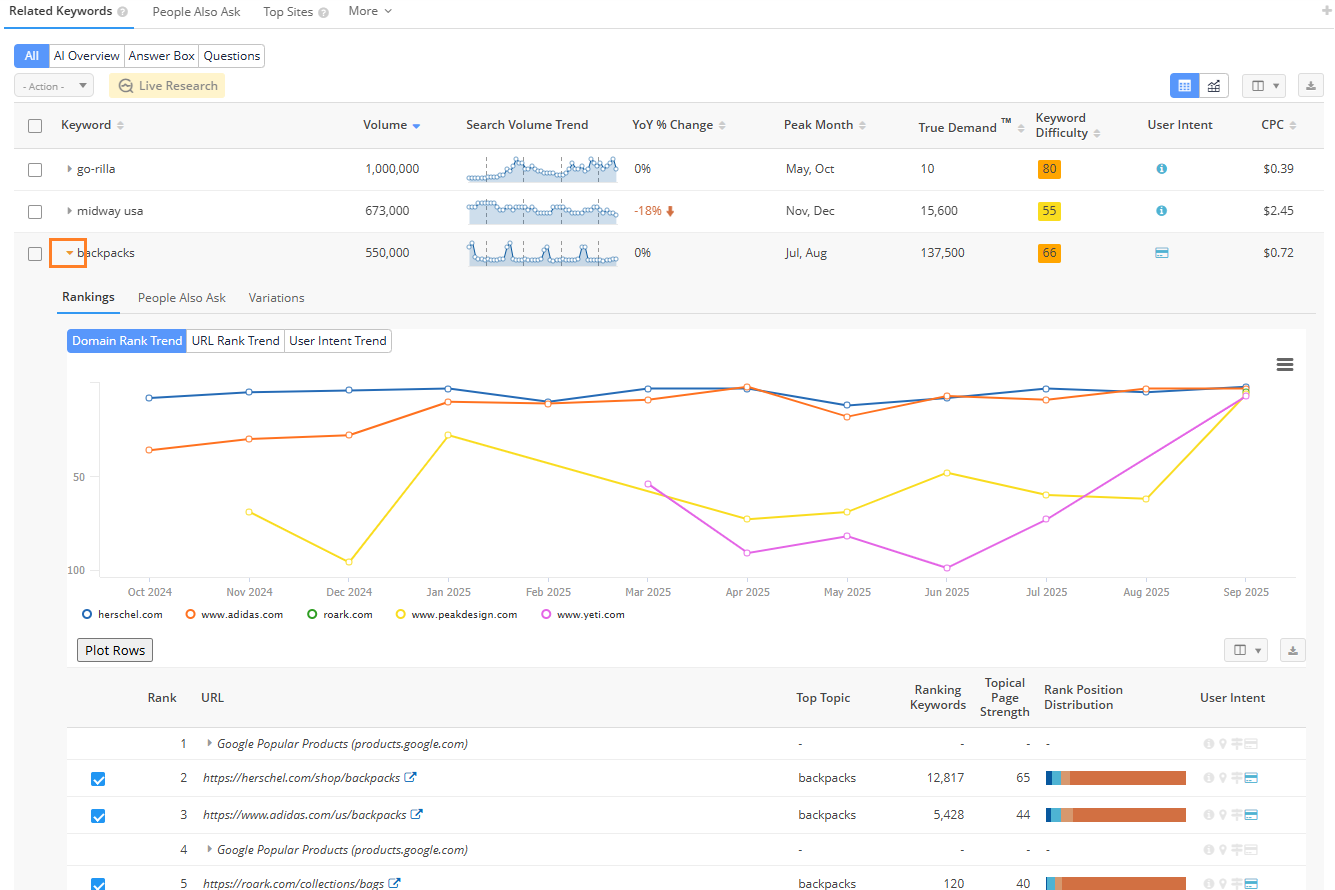
Task: Open herschel.com URL external link icon
Action: [410, 778]
